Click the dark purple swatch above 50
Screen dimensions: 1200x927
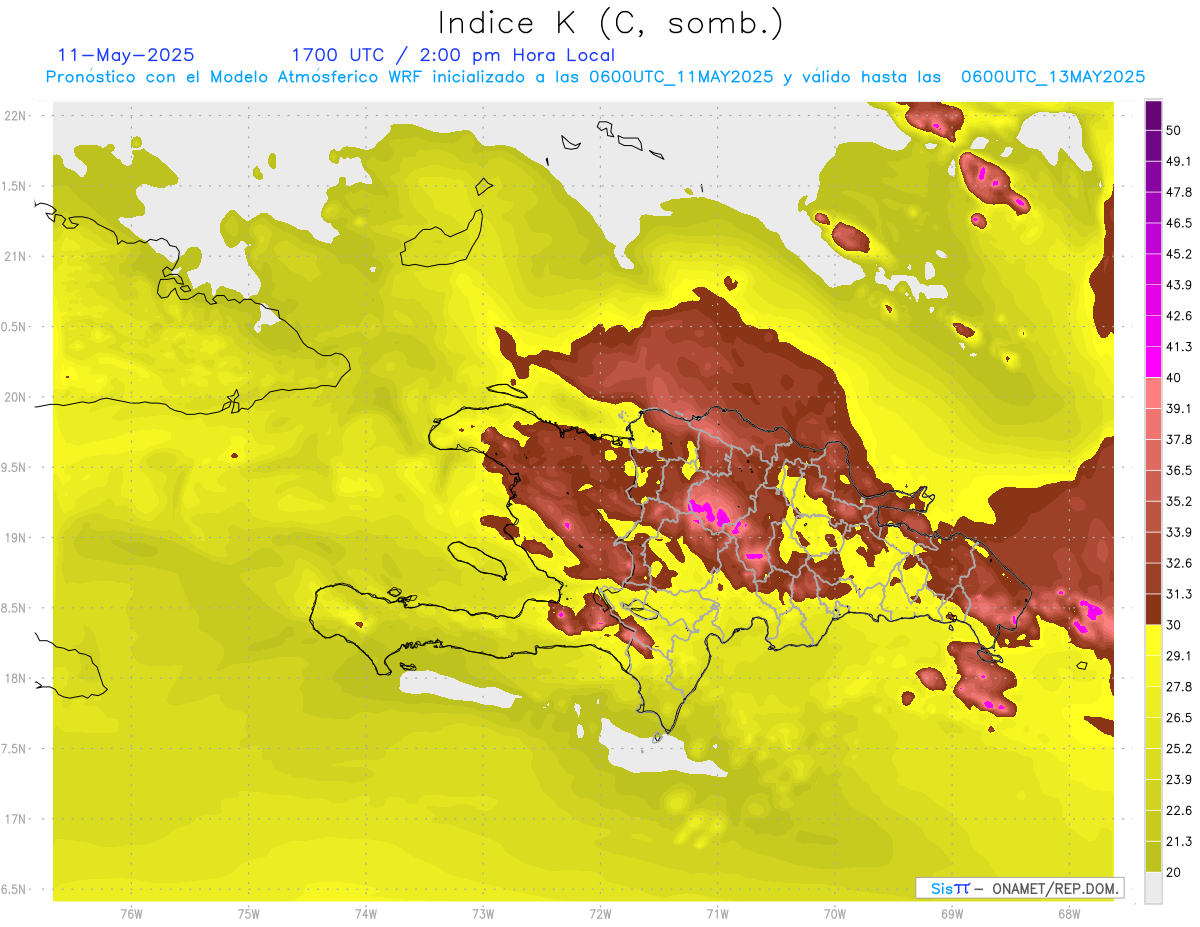click(1153, 115)
